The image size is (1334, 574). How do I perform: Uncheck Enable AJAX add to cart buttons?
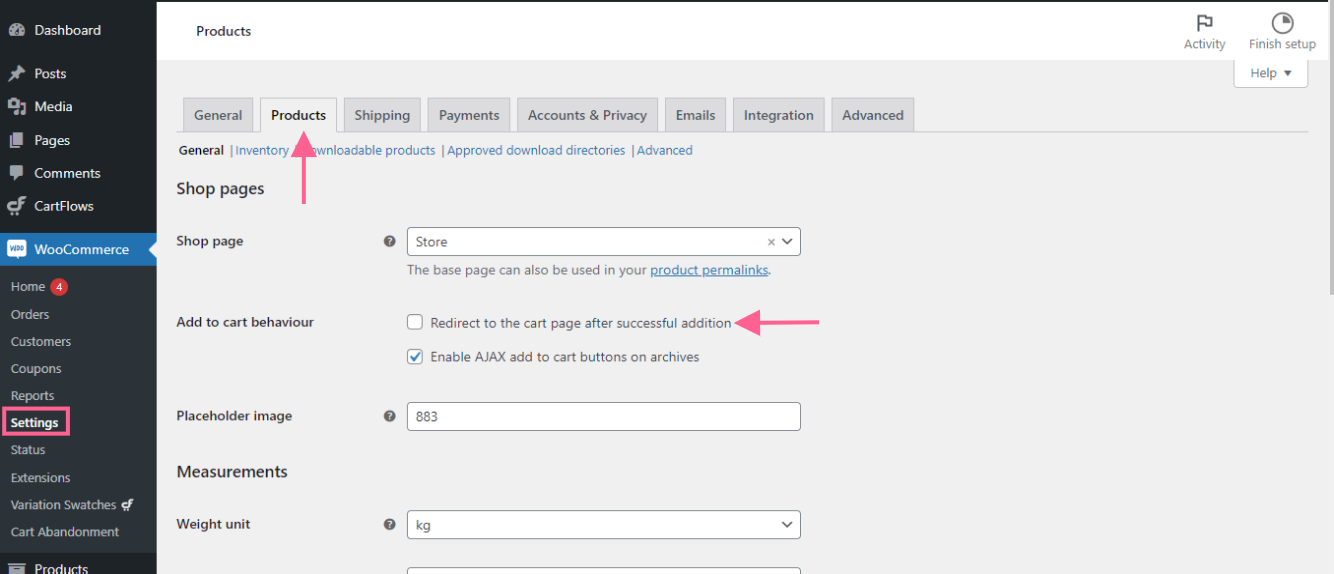(415, 357)
